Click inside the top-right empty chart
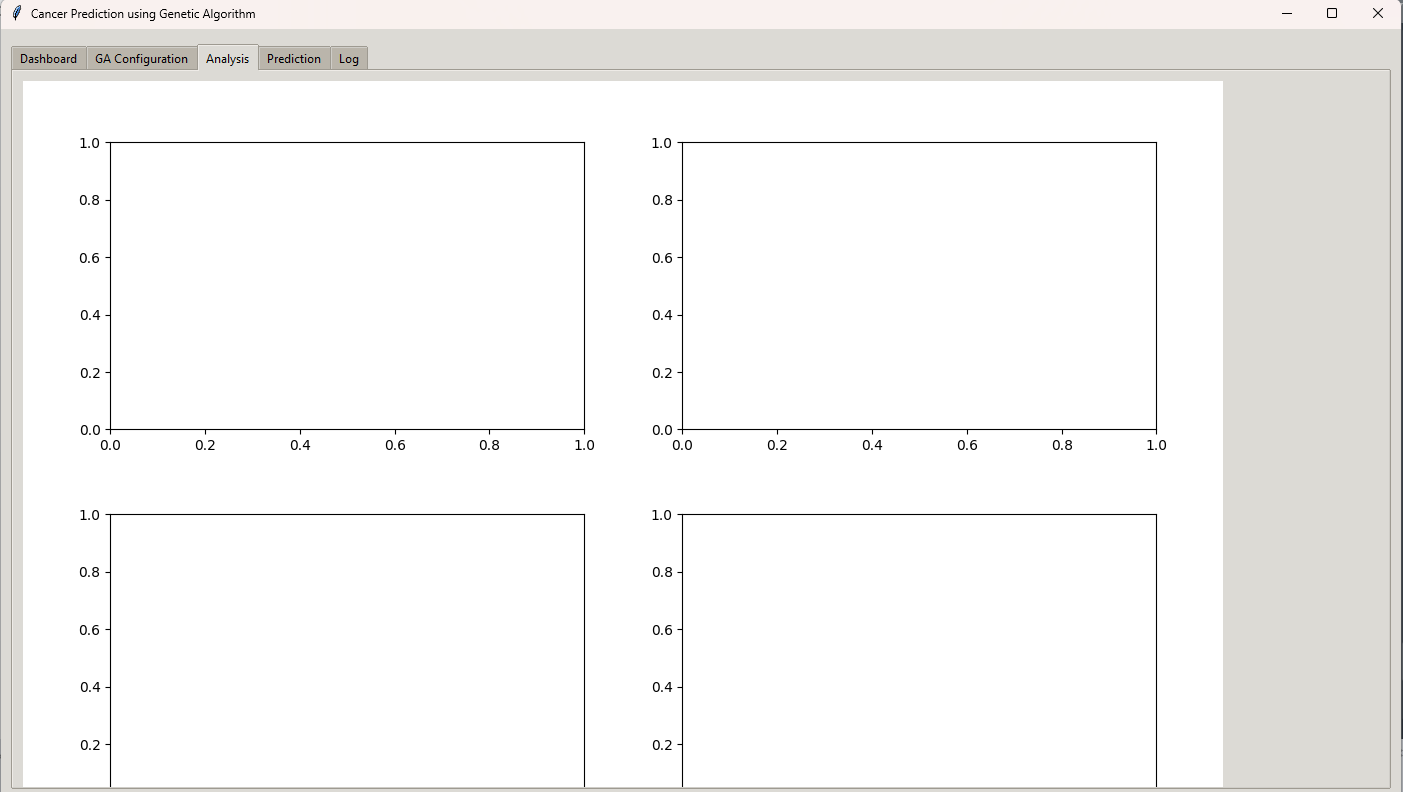The height and width of the screenshot is (792, 1403). pos(919,286)
